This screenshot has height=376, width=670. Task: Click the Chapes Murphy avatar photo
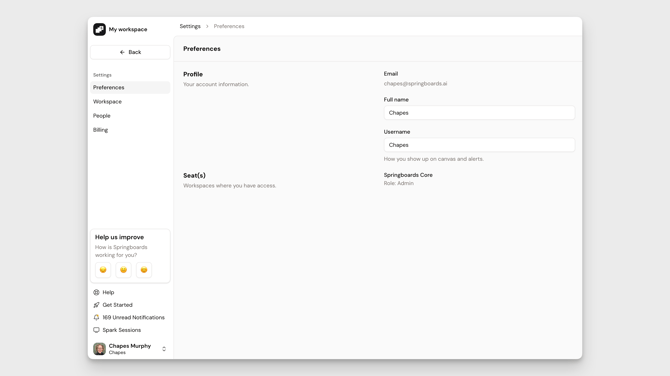click(100, 349)
